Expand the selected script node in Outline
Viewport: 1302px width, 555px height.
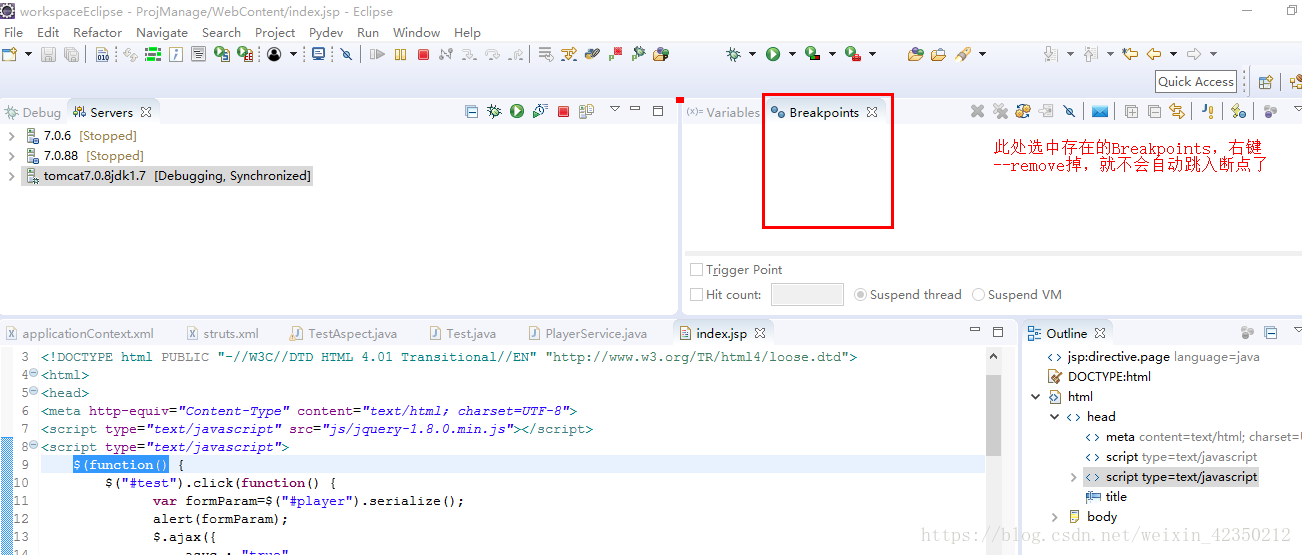coord(1074,477)
